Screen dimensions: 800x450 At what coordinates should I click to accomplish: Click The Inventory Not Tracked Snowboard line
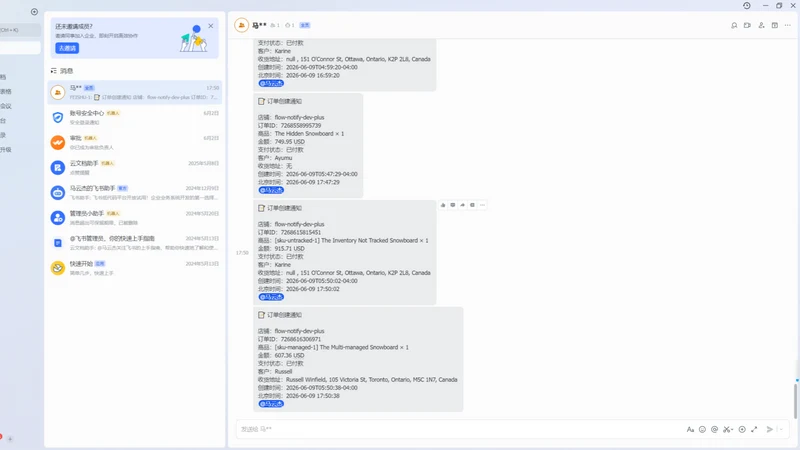343,240
